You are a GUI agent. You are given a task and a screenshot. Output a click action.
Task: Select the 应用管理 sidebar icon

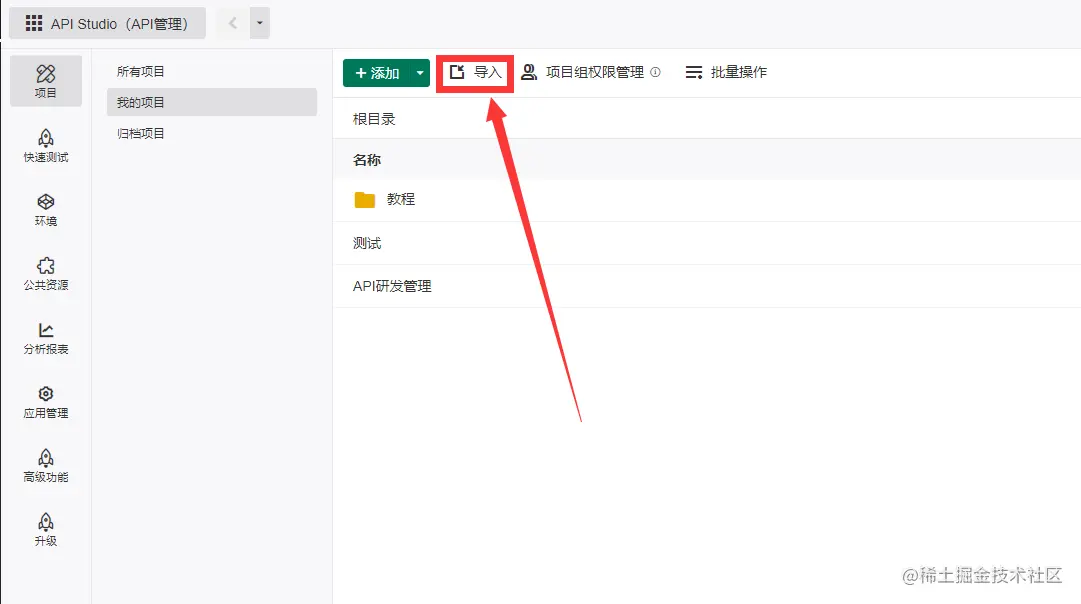45,402
